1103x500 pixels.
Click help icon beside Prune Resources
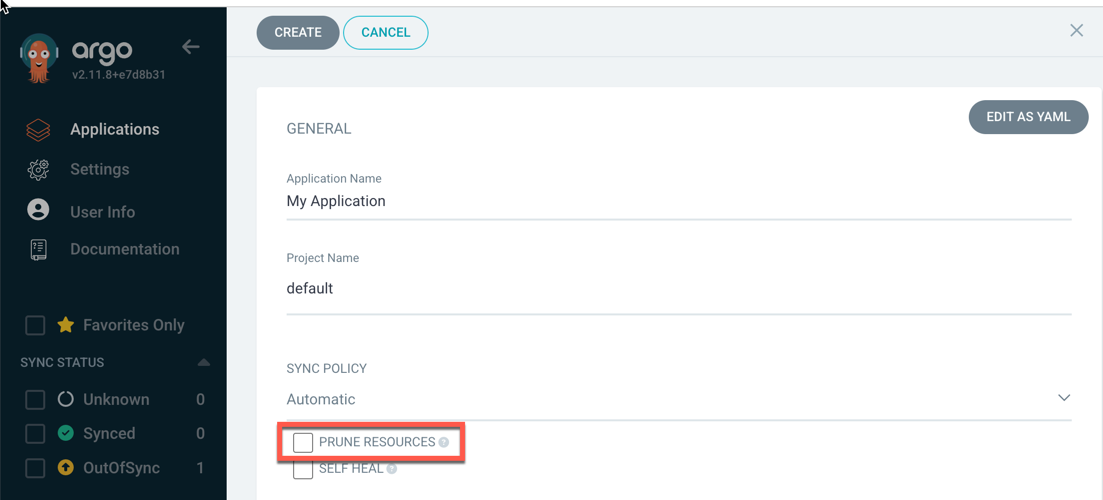tap(444, 442)
